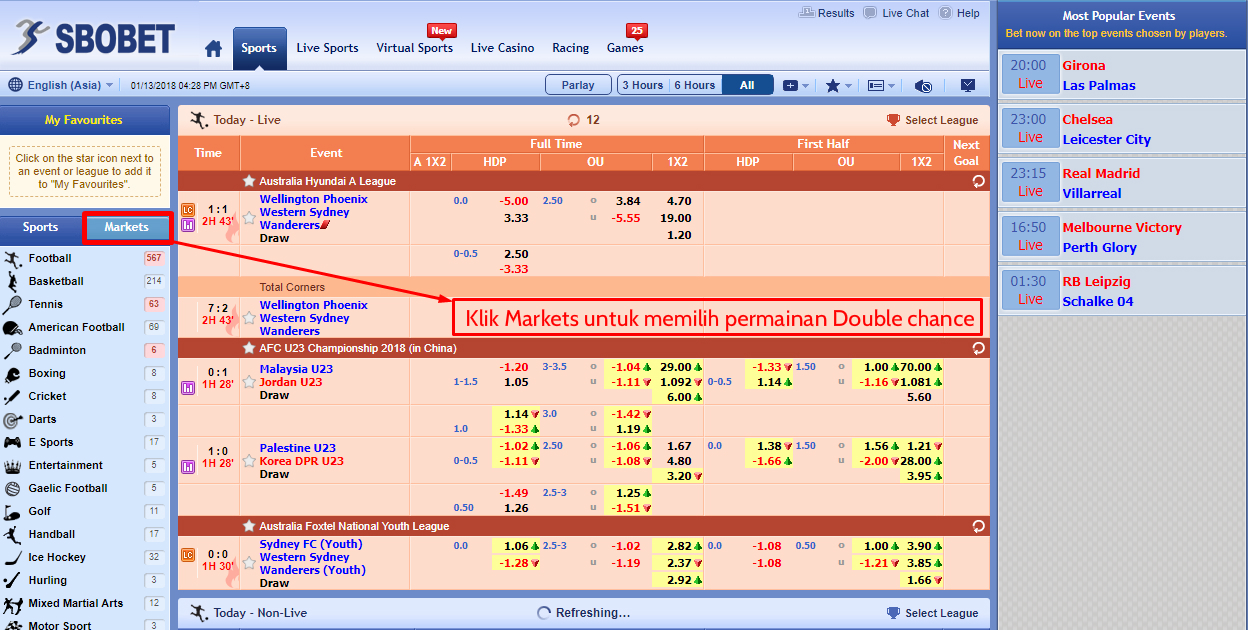
Task: Switch to Markets tab in sidebar
Action: point(126,227)
